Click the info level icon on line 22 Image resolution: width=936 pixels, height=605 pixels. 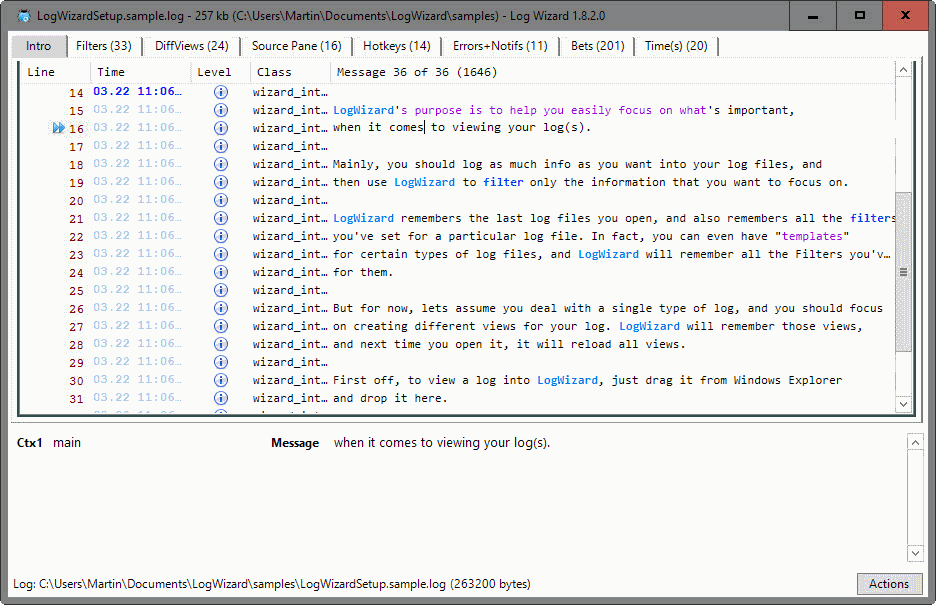(221, 236)
